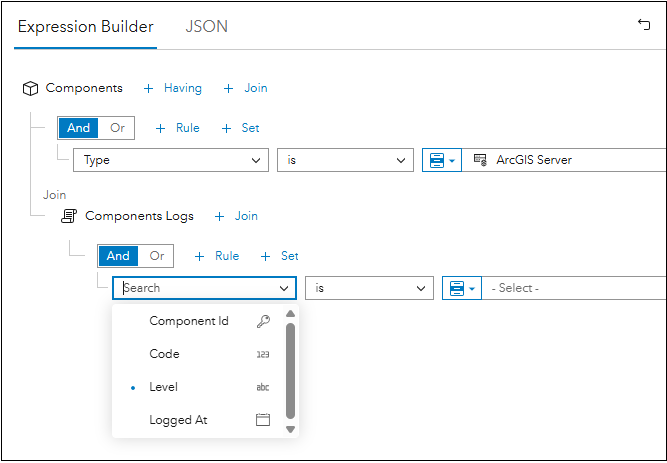Viewport: 667px width, 463px height.
Task: Click the Components cube icon
Action: tap(30, 89)
